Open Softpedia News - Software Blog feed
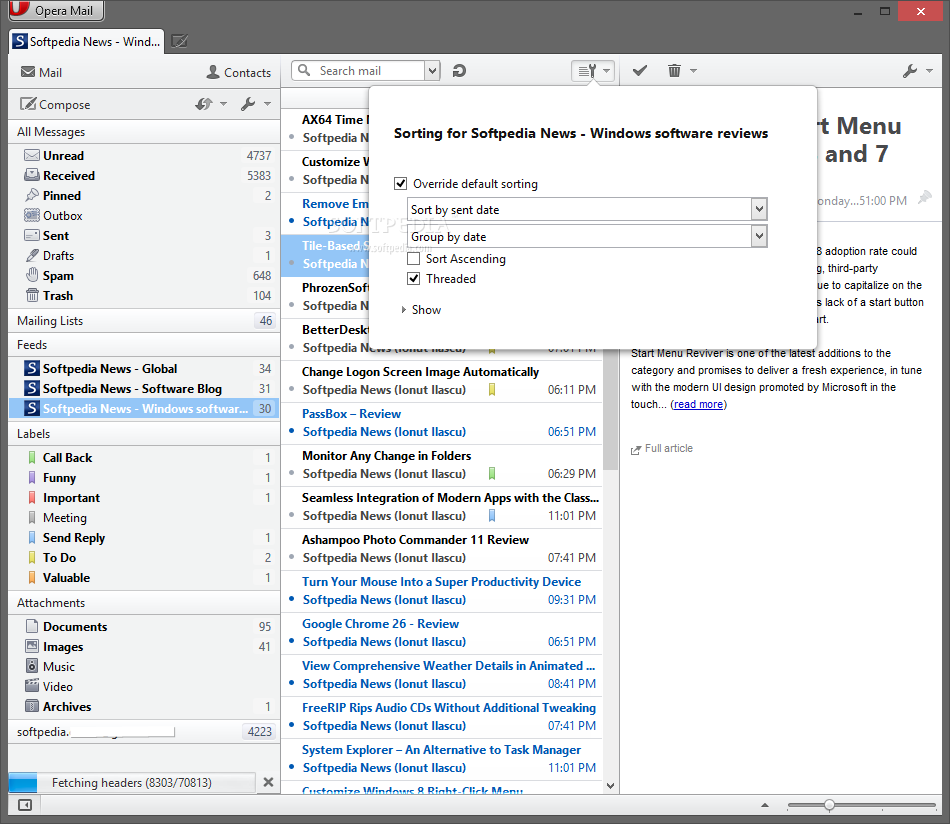950x824 pixels. (x=145, y=388)
